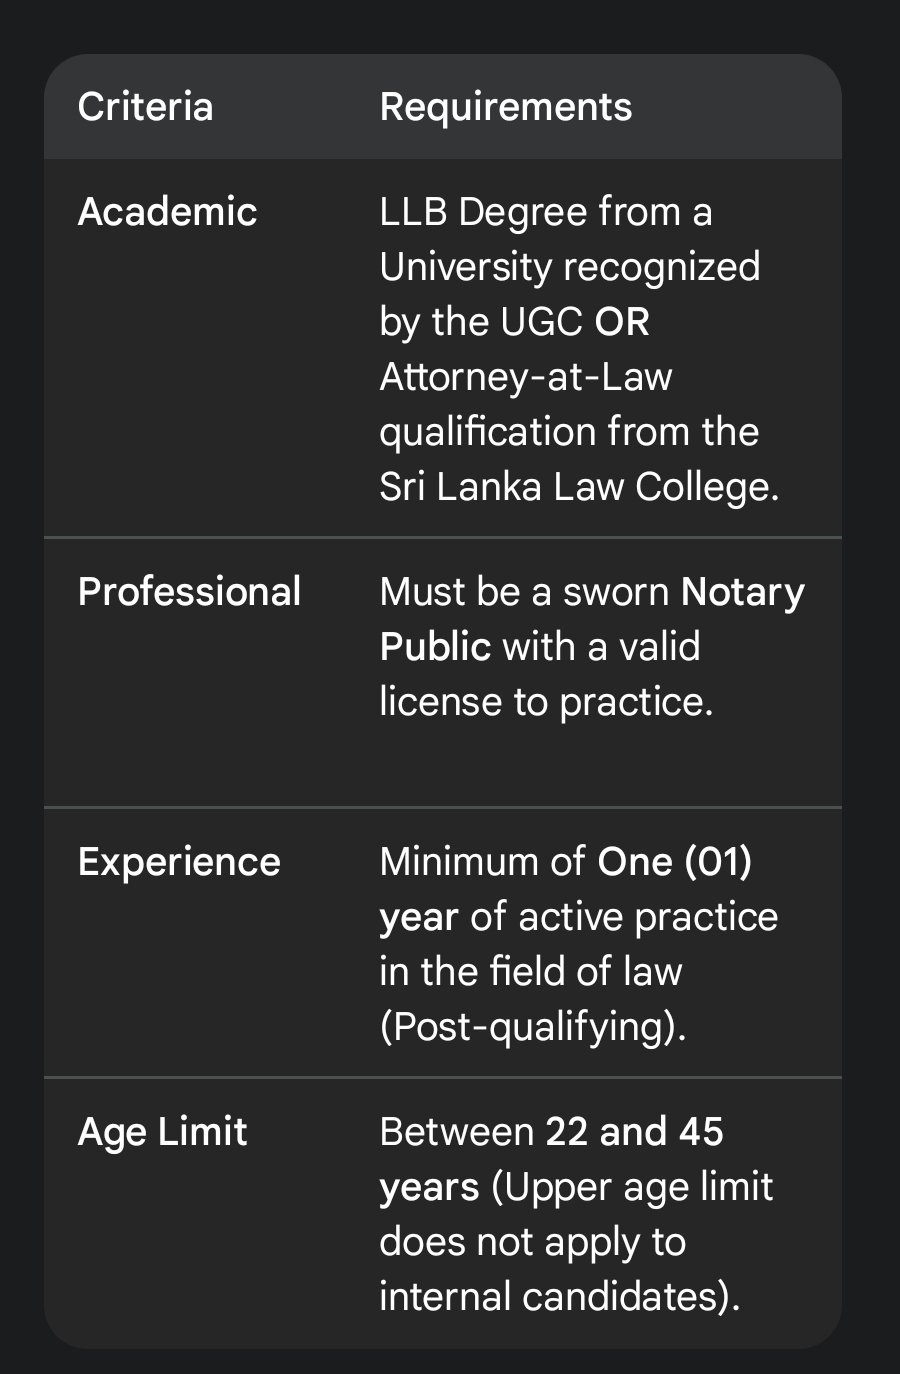Select the Age Limit row label

click(x=162, y=1132)
